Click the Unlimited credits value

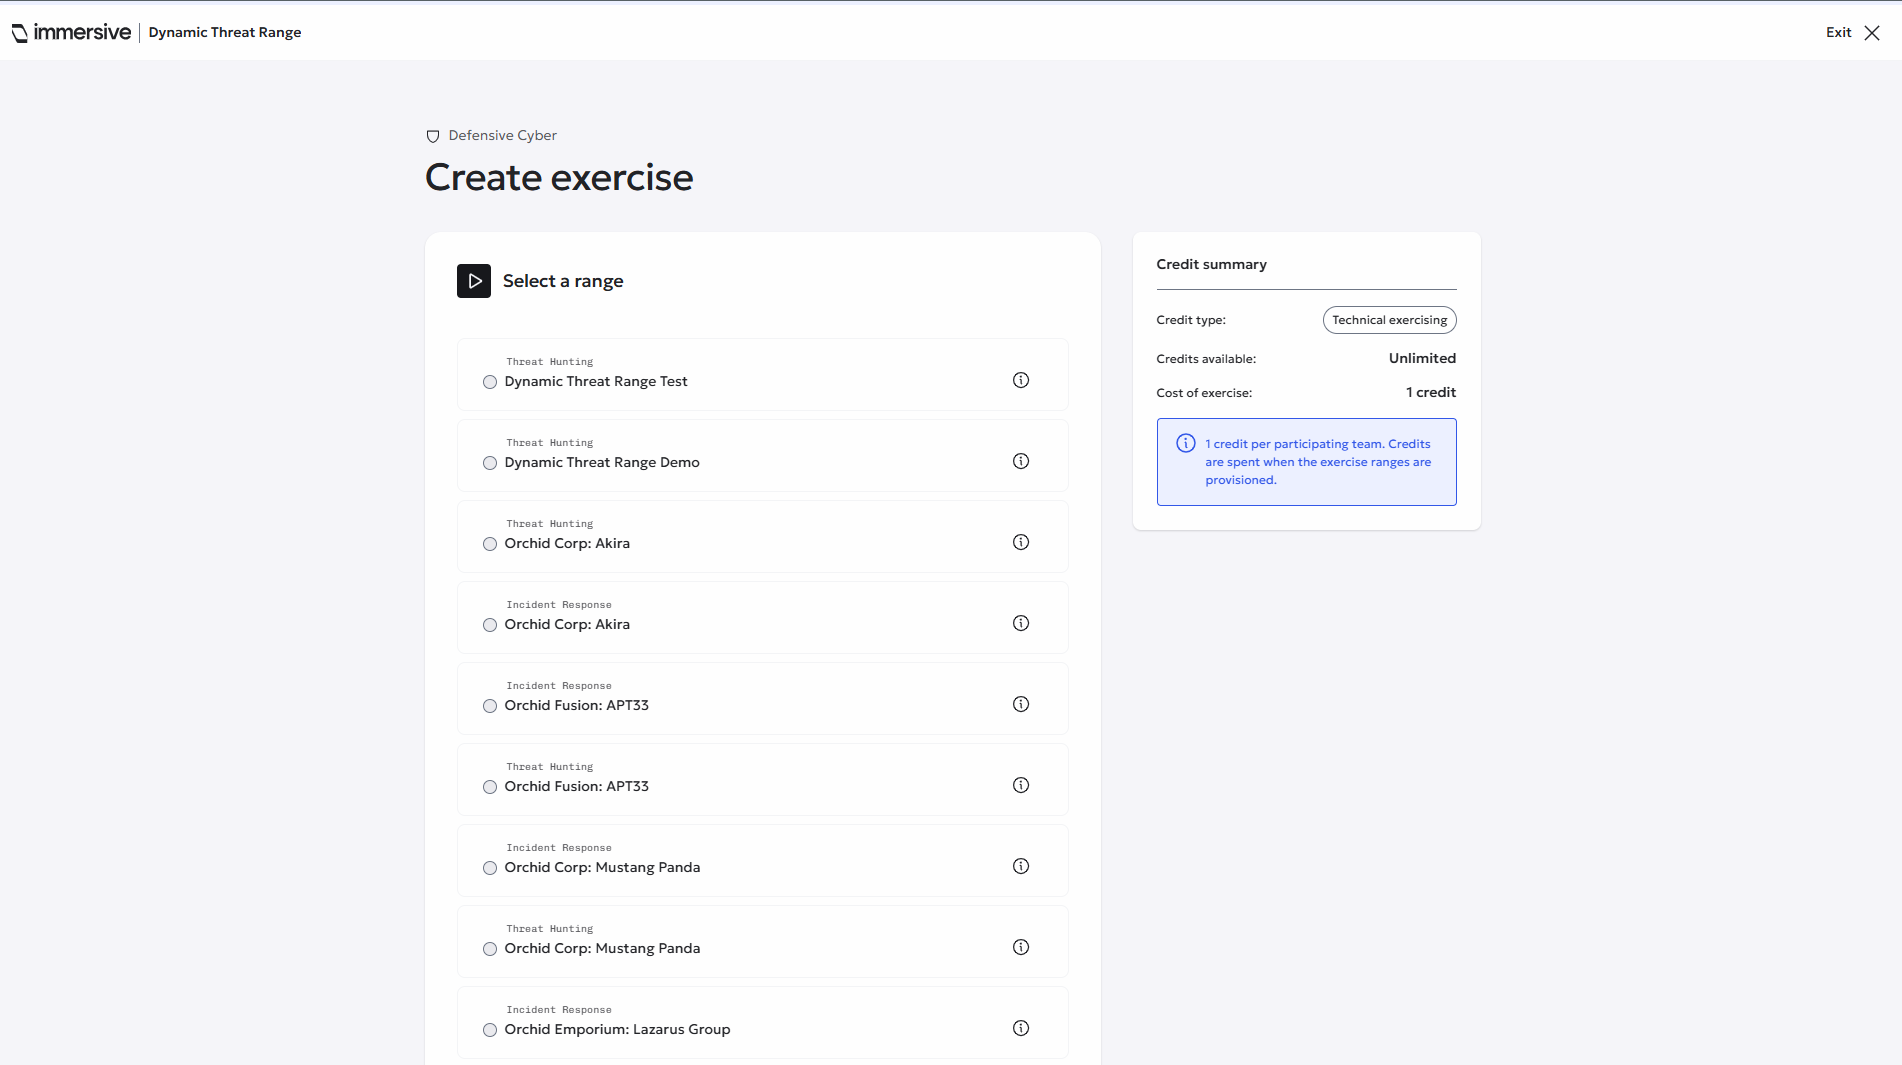coord(1422,358)
